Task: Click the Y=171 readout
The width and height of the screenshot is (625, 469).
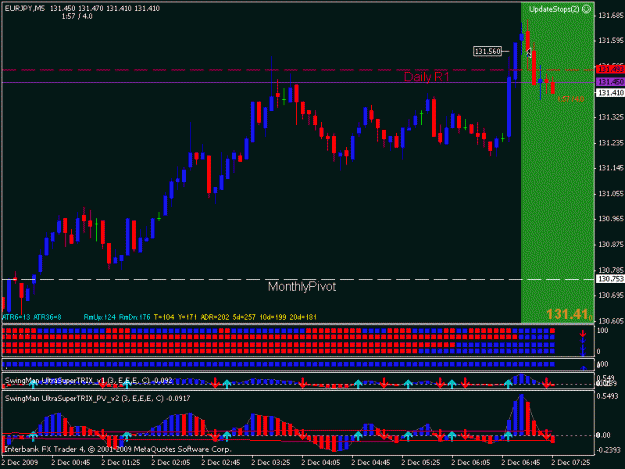Action: pyautogui.click(x=187, y=317)
